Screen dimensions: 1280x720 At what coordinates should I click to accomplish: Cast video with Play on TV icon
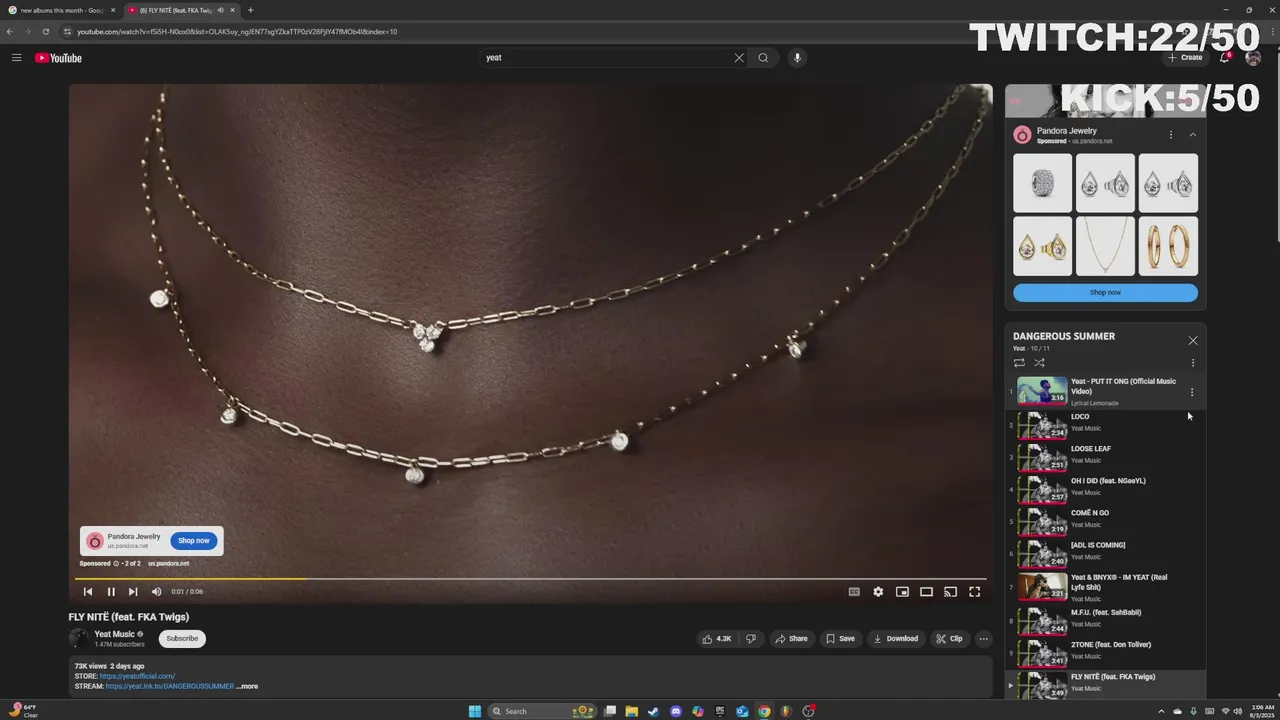pos(950,592)
